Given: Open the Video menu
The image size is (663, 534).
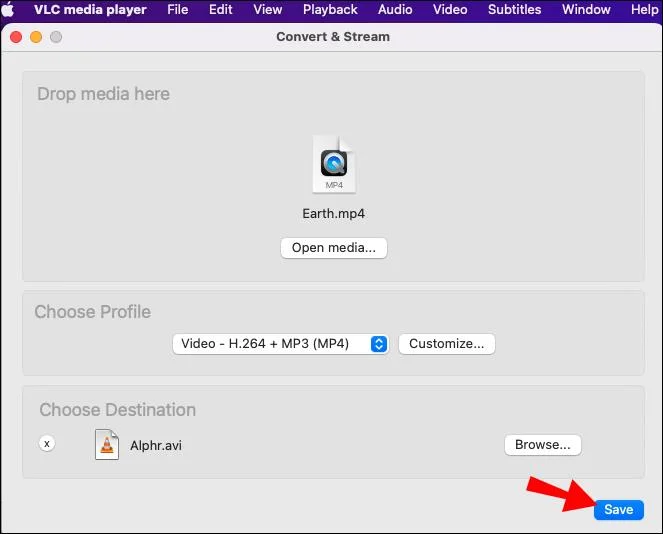Looking at the screenshot, I should pos(450,9).
